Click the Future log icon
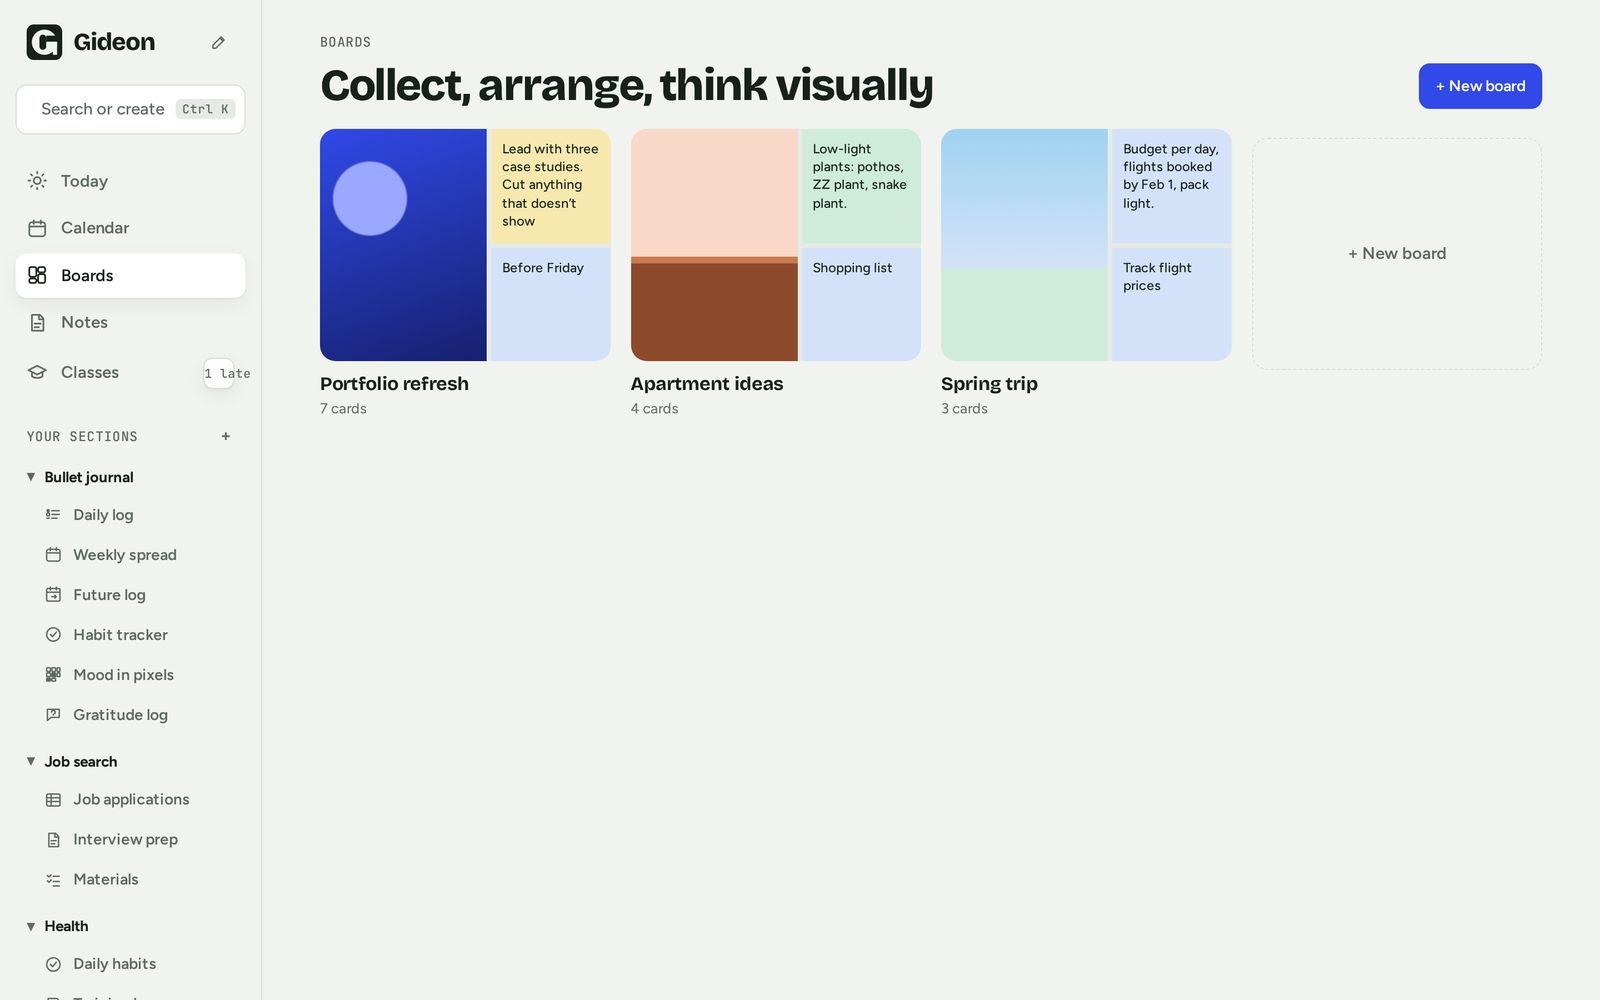 53,595
